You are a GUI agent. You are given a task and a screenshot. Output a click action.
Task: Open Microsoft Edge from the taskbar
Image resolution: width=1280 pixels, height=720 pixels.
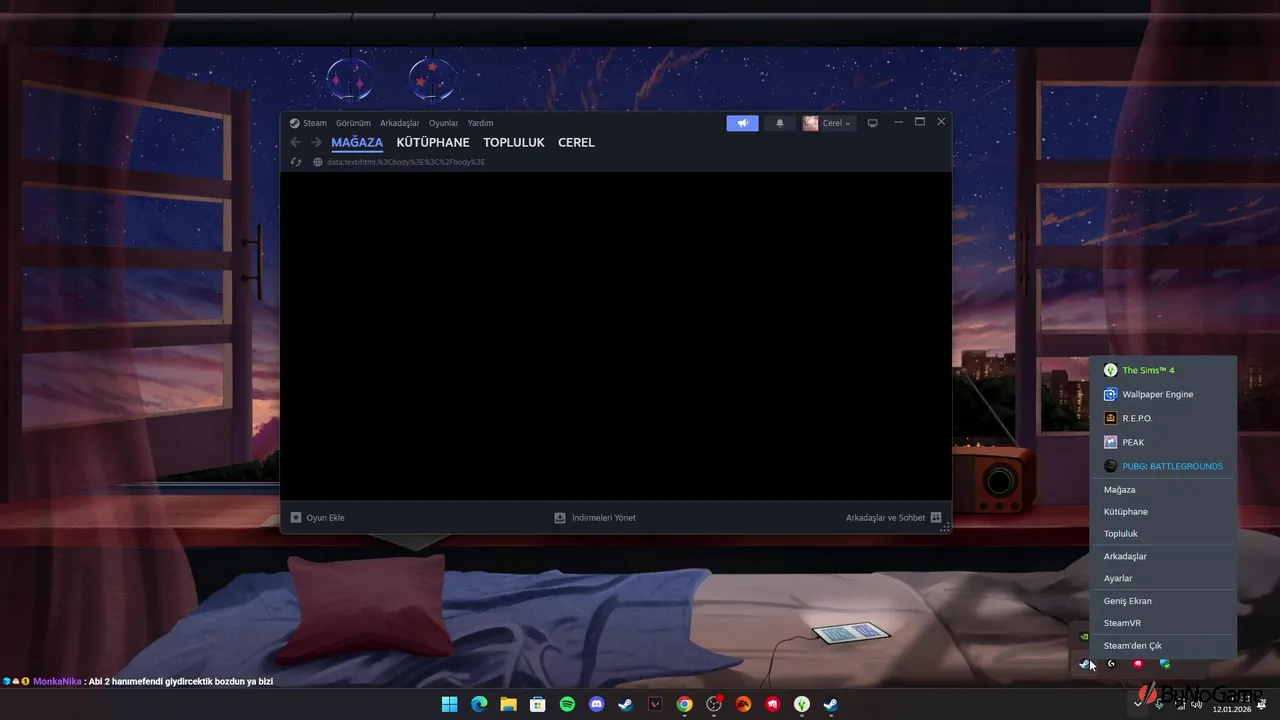click(x=479, y=704)
